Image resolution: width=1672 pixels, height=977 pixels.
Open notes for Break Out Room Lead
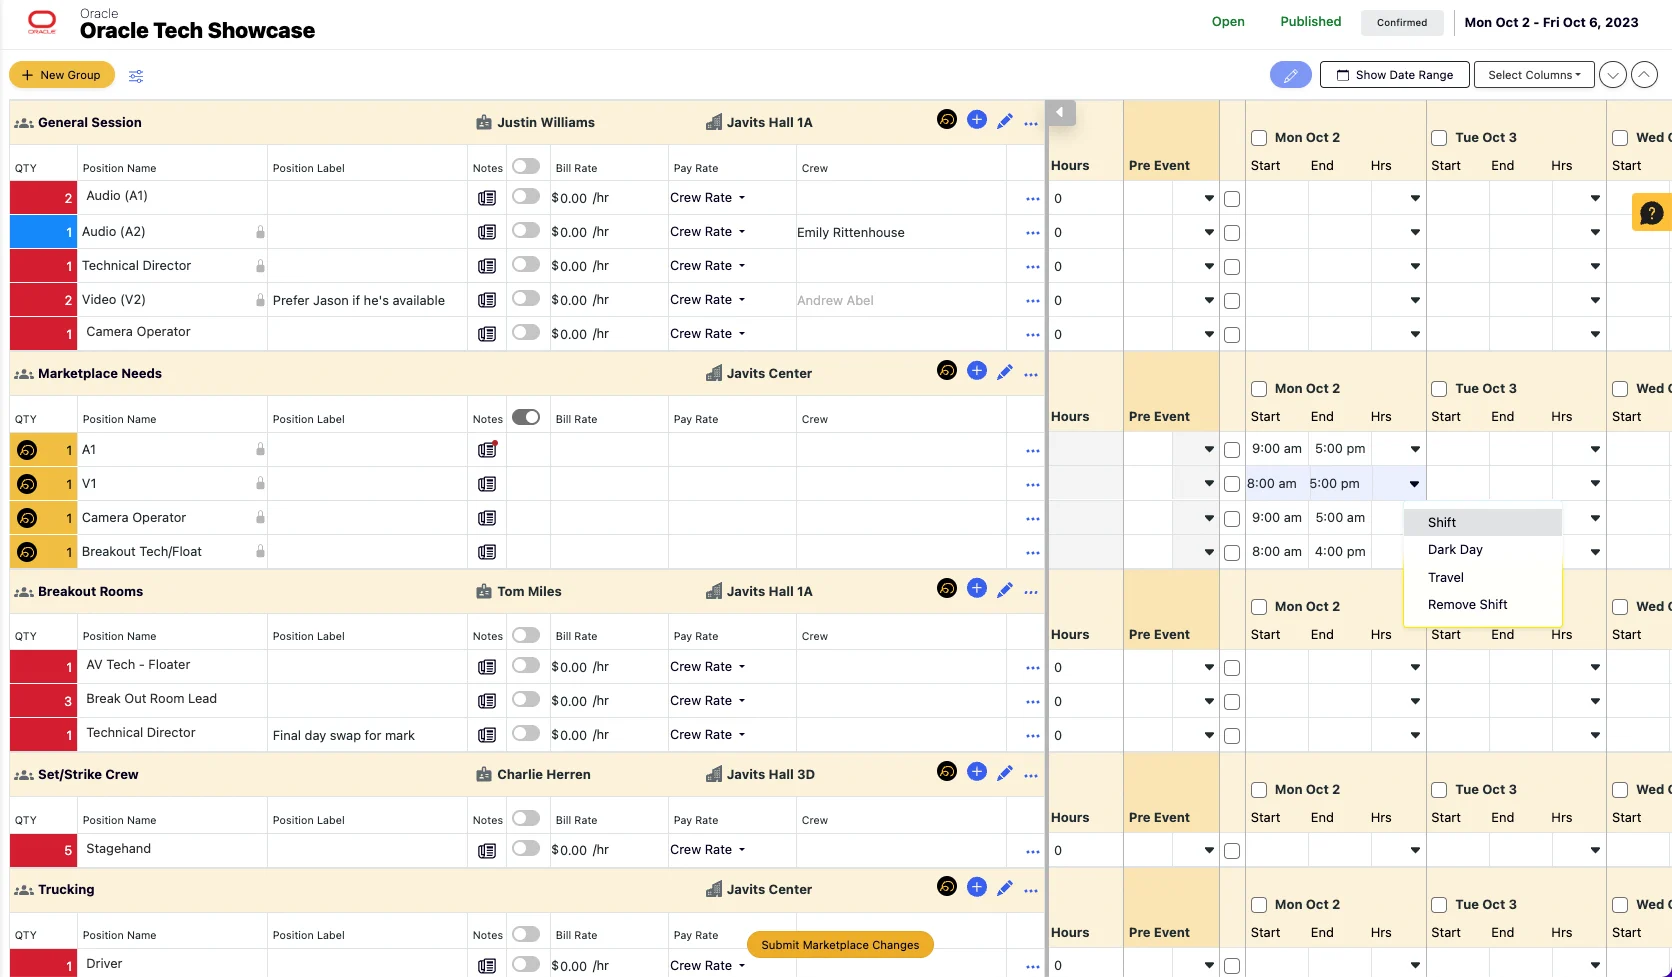487,701
